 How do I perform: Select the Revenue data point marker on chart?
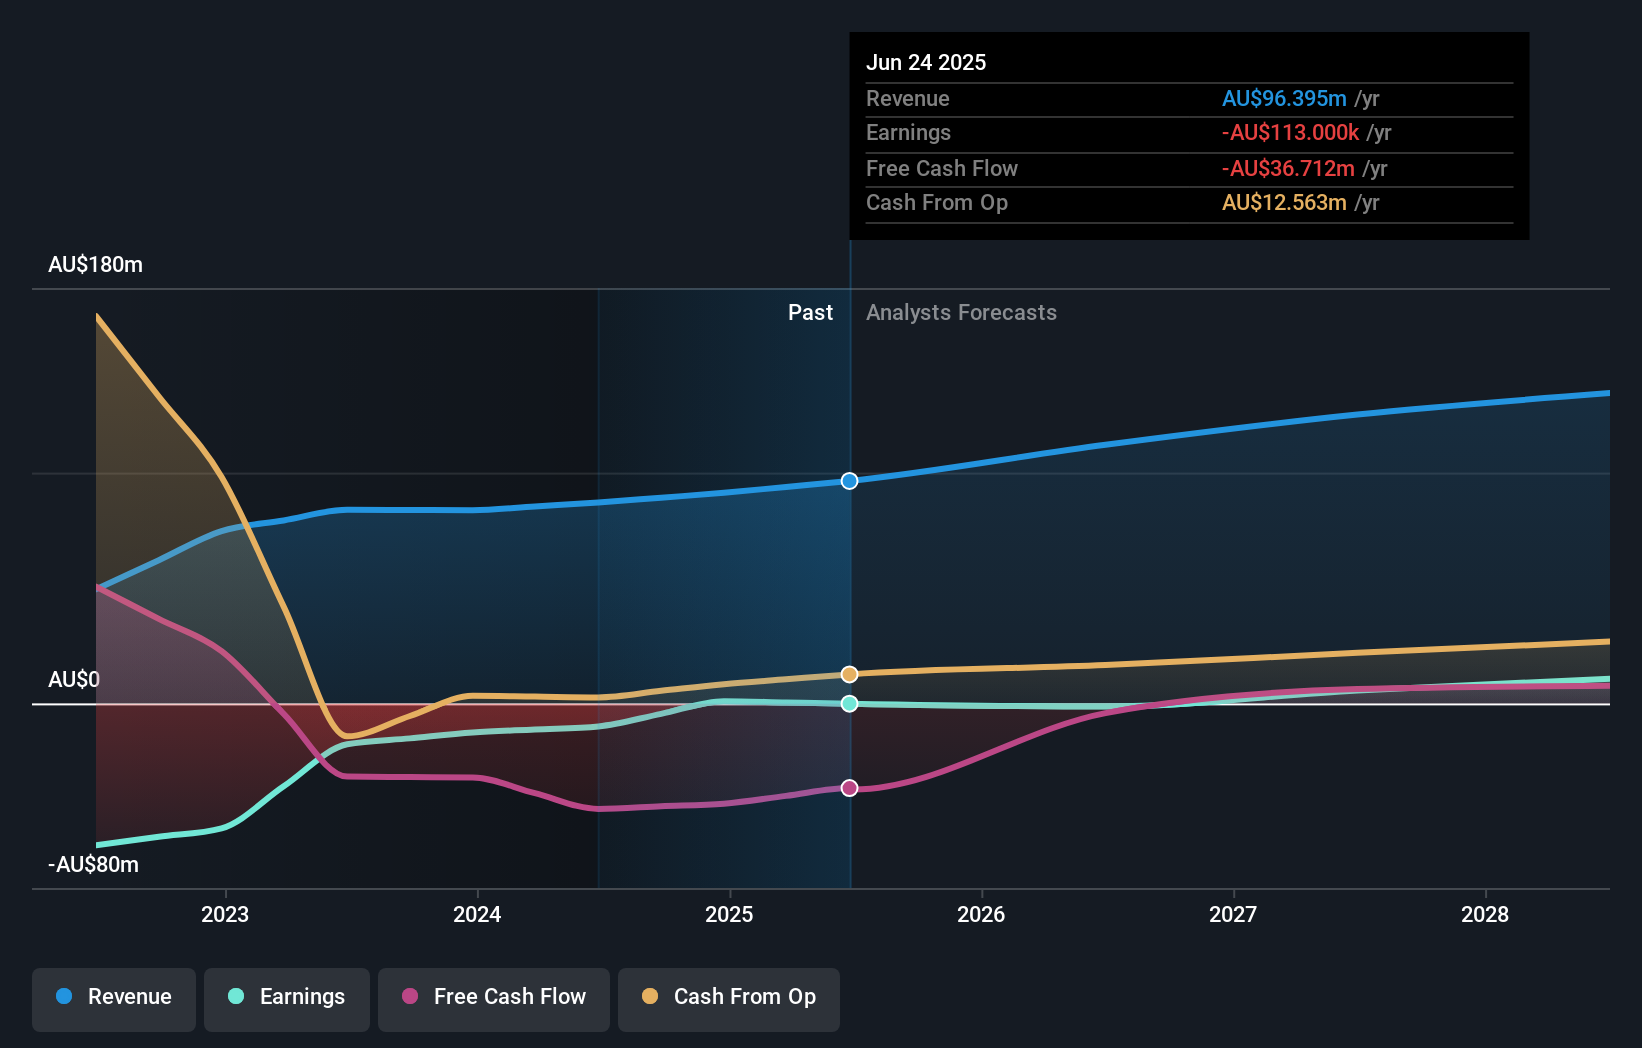849,481
